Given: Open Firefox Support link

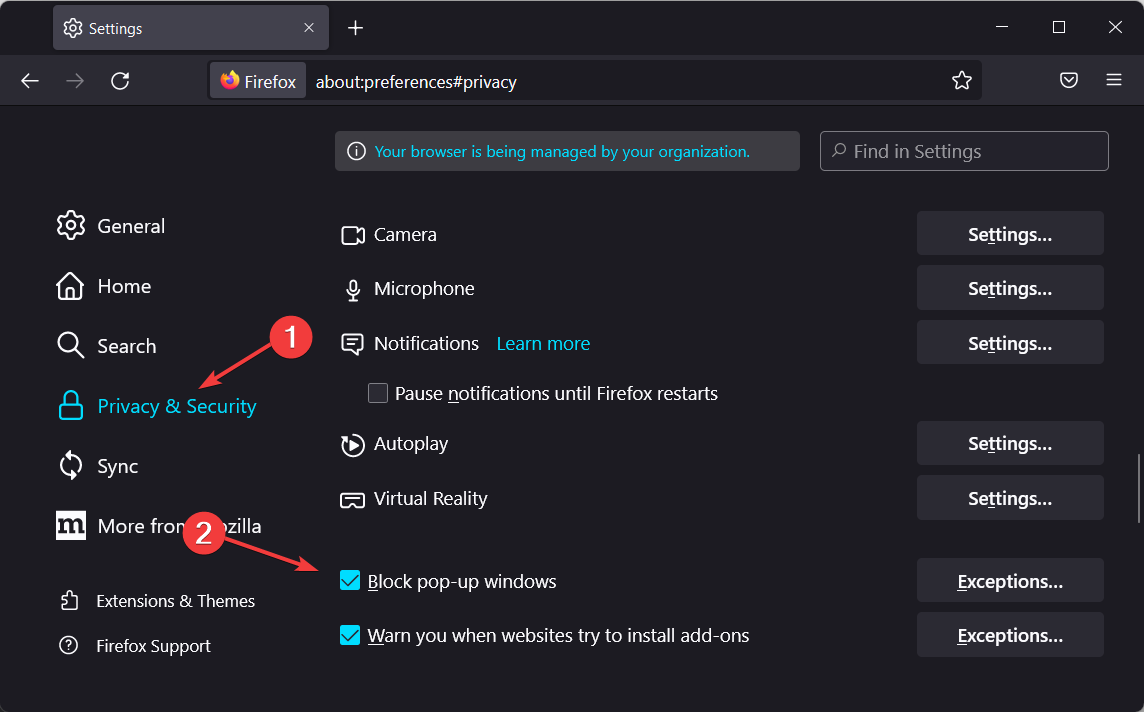Looking at the screenshot, I should click(153, 646).
